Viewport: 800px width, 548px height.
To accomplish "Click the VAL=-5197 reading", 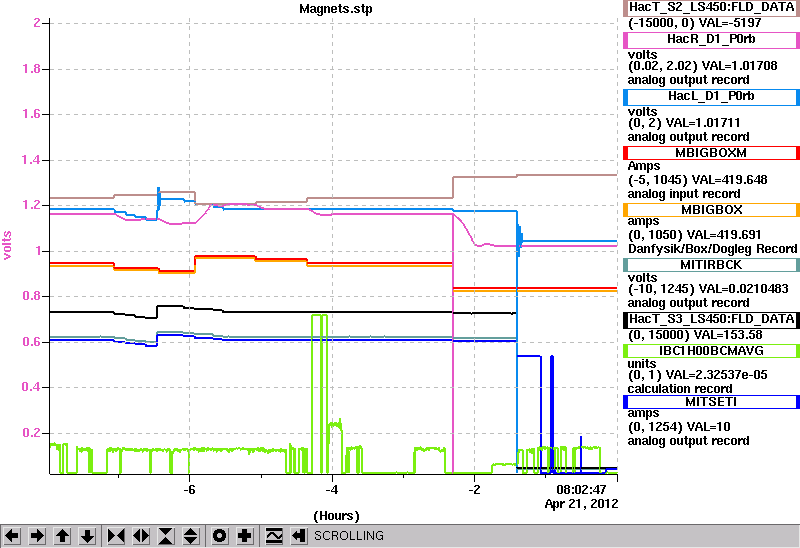I will (730, 23).
